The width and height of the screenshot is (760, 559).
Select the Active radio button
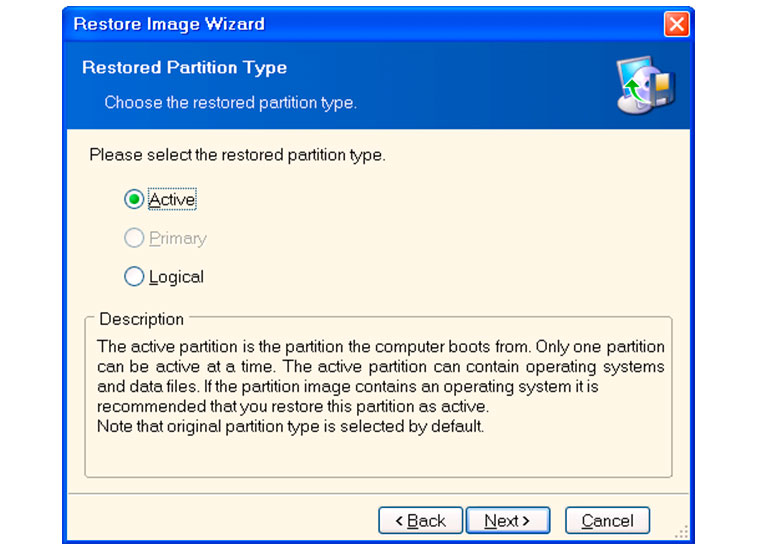tap(134, 199)
